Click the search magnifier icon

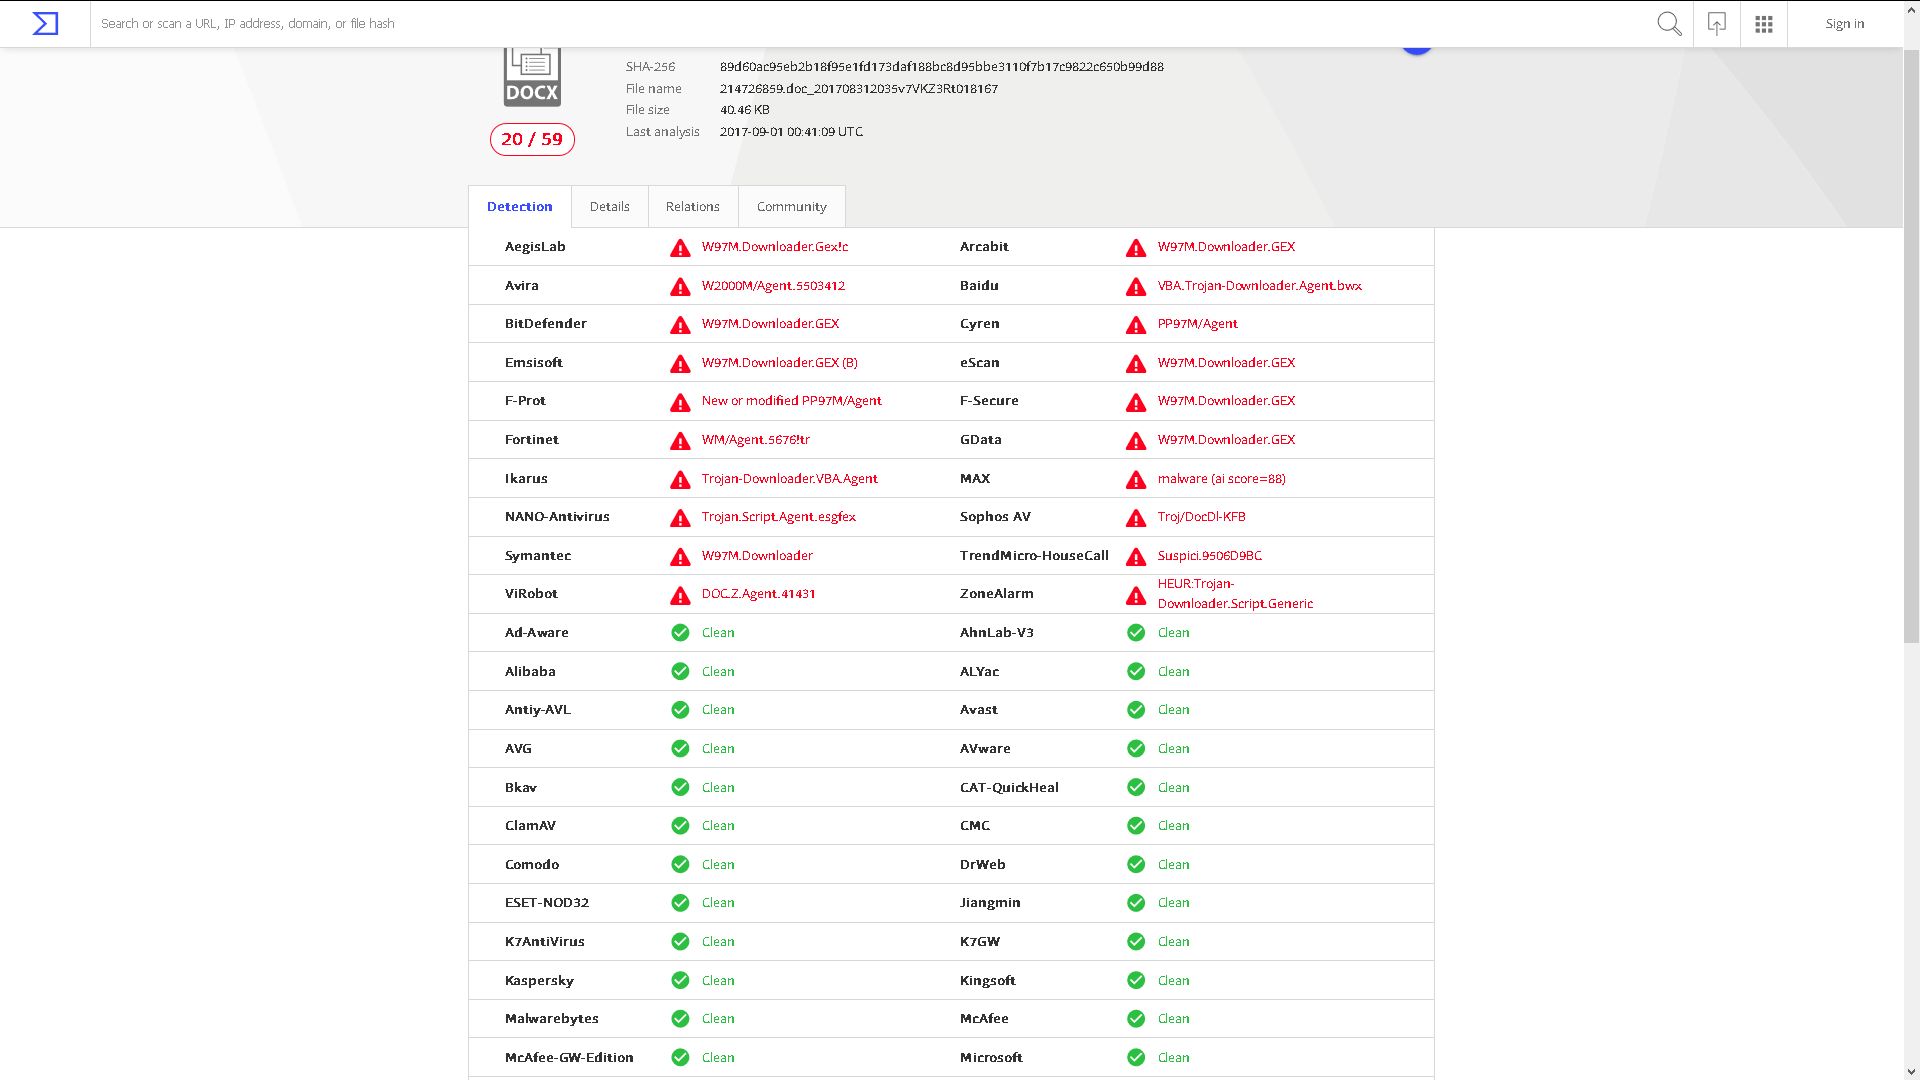(x=1669, y=23)
